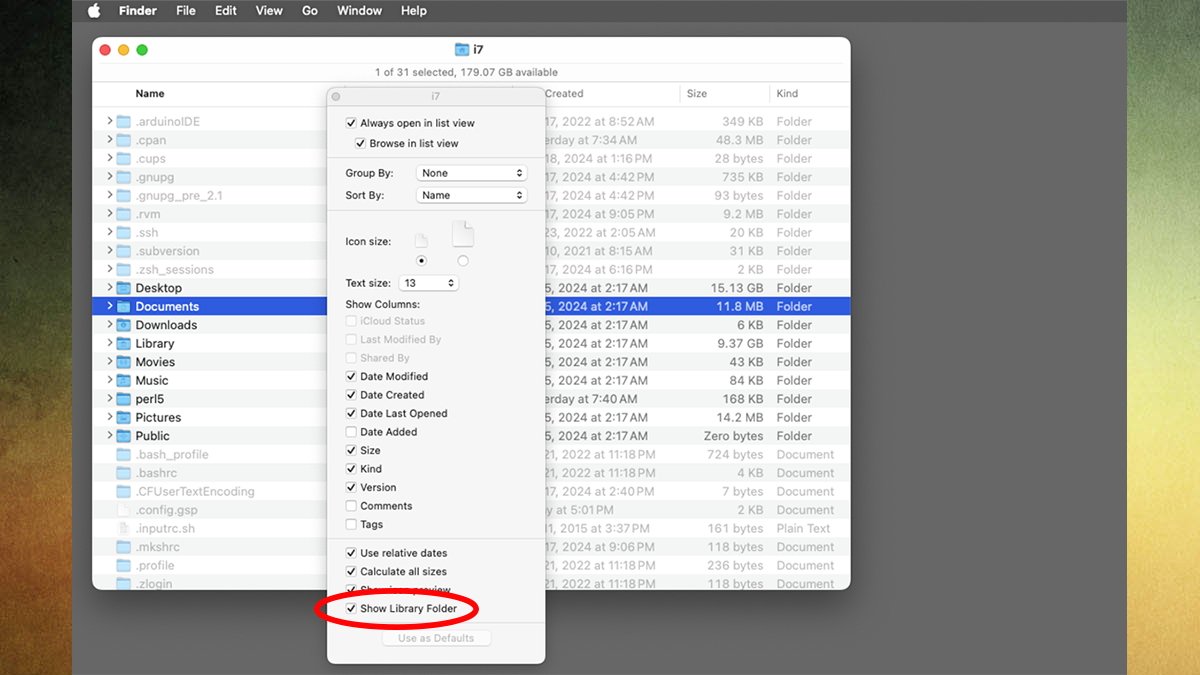
Task: Select the small icon size radio
Action: pyautogui.click(x=421, y=261)
